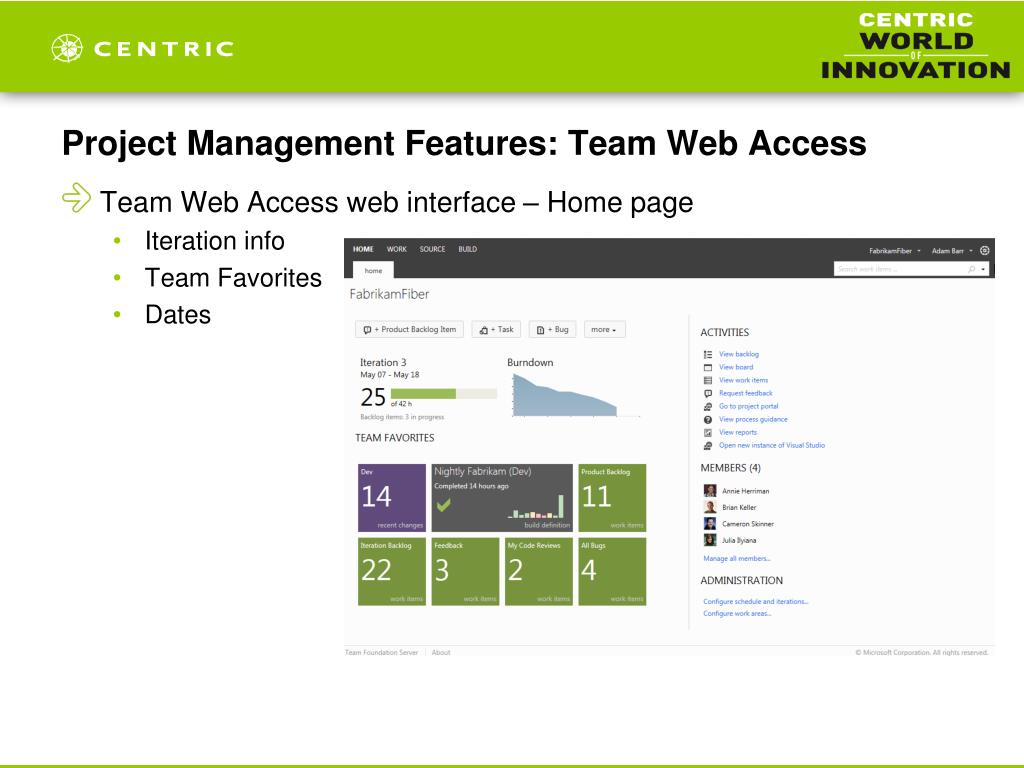
Task: Click the Task button icon
Action: [x=484, y=330]
